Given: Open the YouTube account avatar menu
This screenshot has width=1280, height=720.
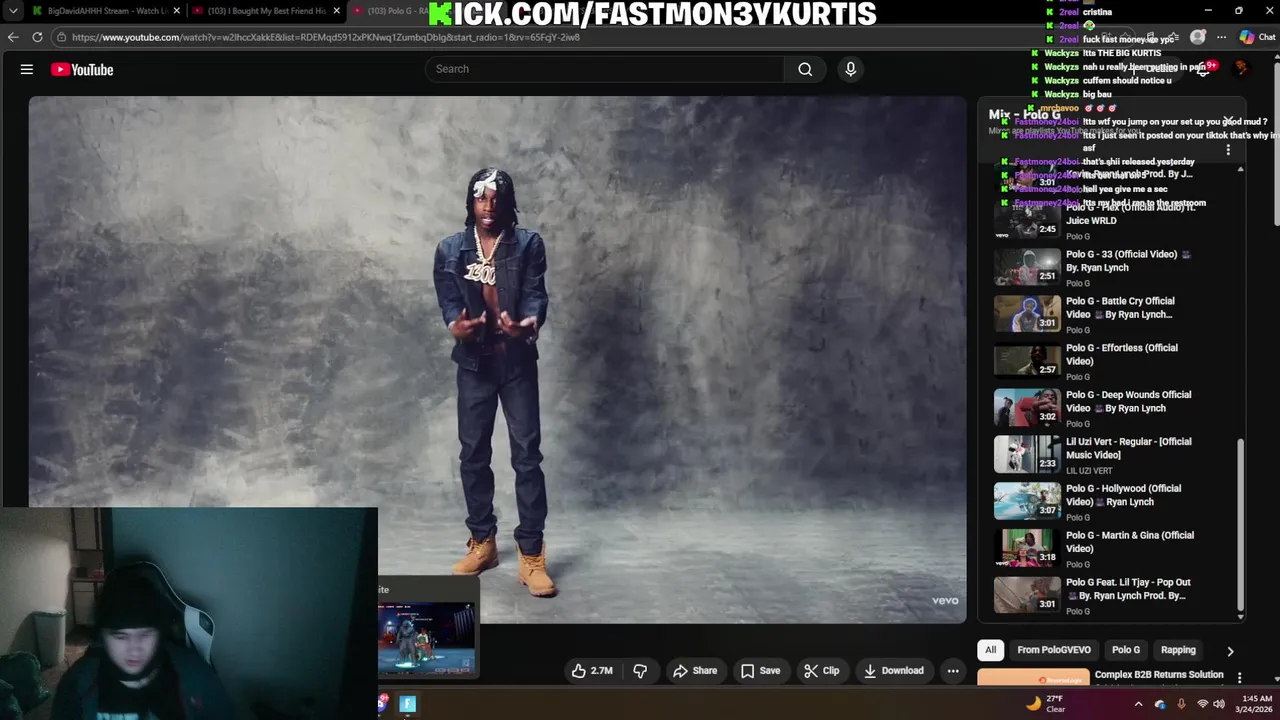Looking at the screenshot, I should coord(1241,69).
